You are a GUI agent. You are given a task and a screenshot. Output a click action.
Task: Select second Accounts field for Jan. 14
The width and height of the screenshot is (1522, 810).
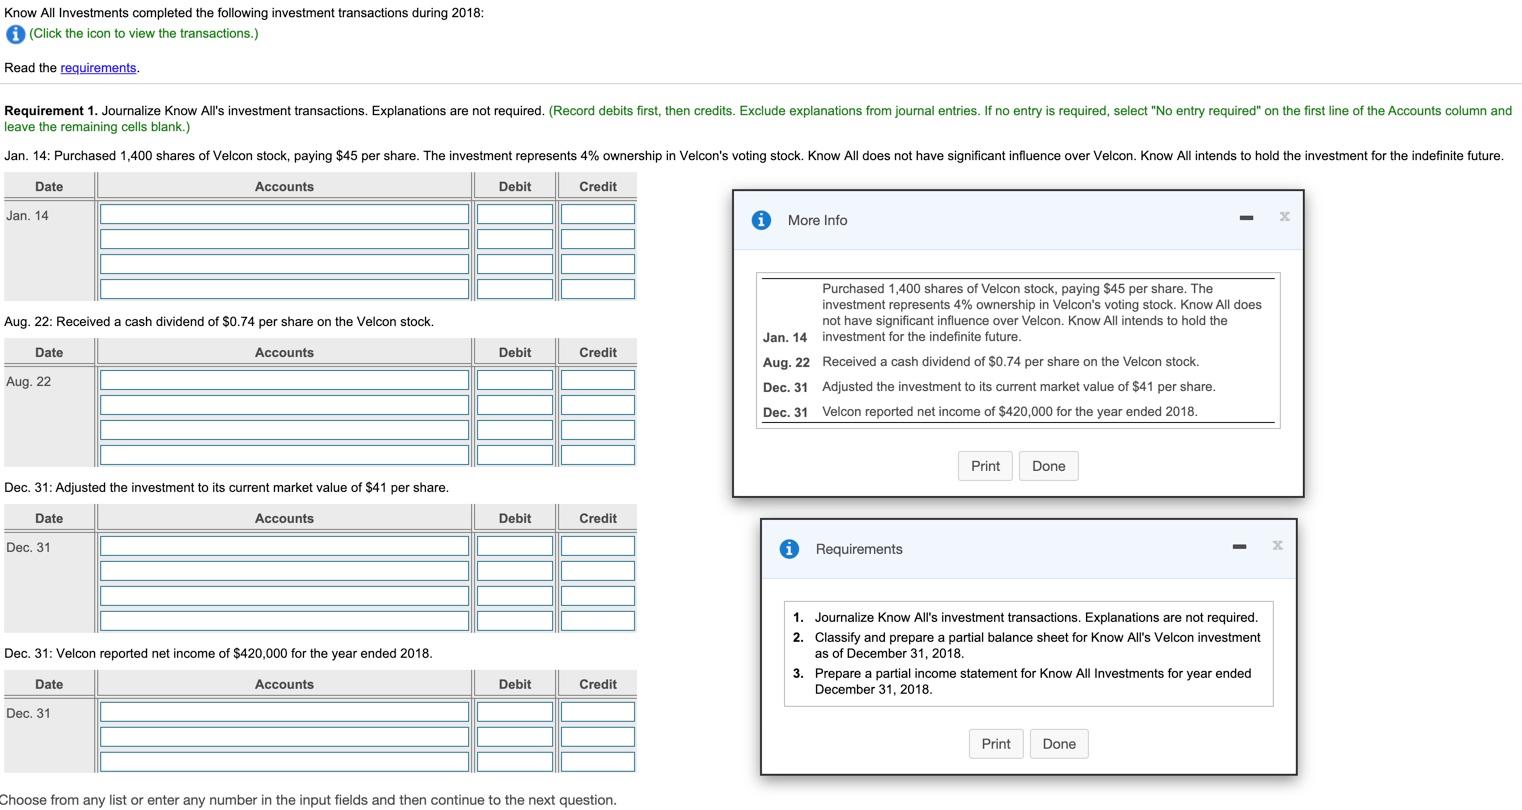tap(284, 239)
